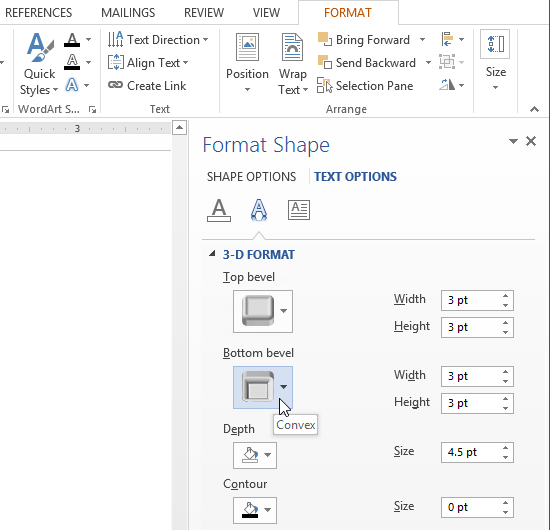Click the Top bevel Width field
Screen dimensions: 550x530
tap(471, 300)
